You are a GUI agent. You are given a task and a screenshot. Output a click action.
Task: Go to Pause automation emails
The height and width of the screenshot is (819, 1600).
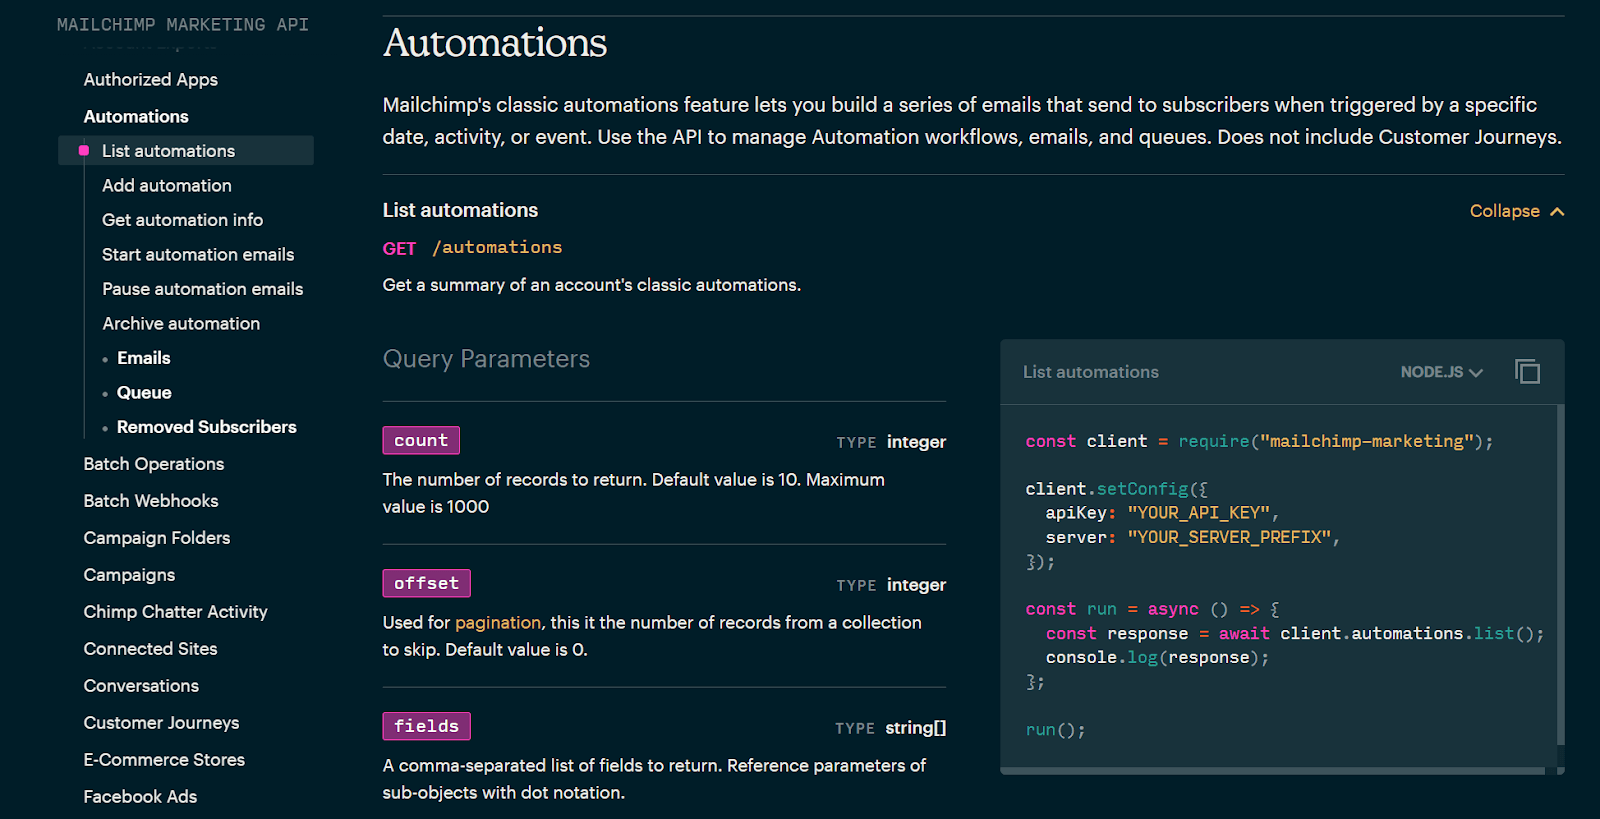202,289
